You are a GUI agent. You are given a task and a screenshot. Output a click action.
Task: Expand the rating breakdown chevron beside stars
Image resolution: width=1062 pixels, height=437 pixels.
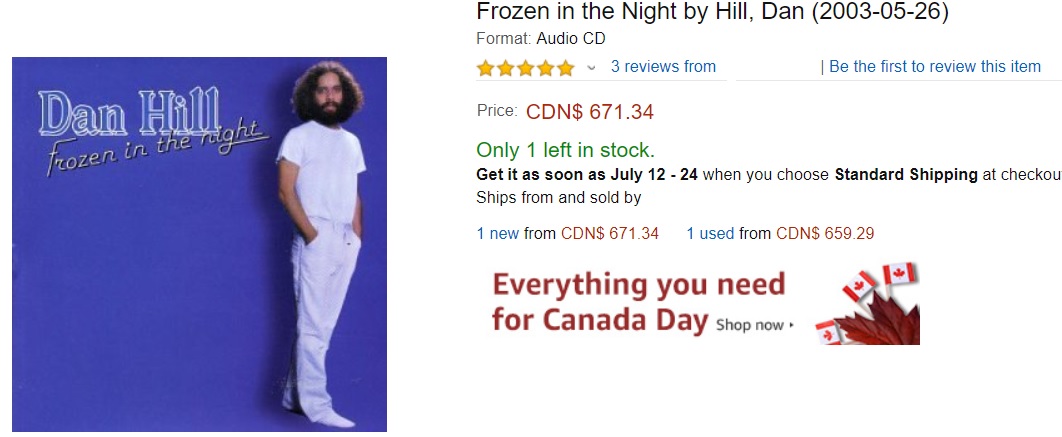[x=591, y=68]
